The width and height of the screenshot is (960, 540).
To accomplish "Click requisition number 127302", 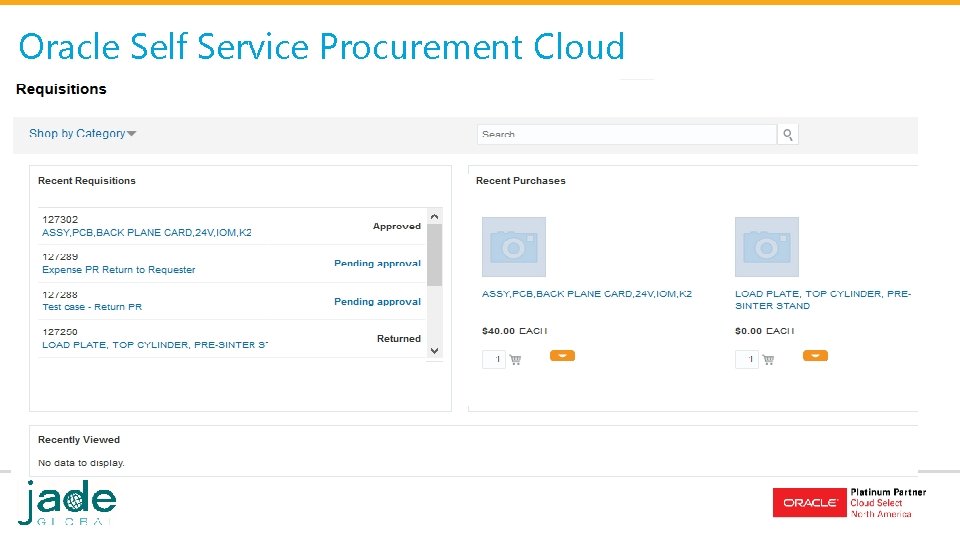I will tap(60, 219).
